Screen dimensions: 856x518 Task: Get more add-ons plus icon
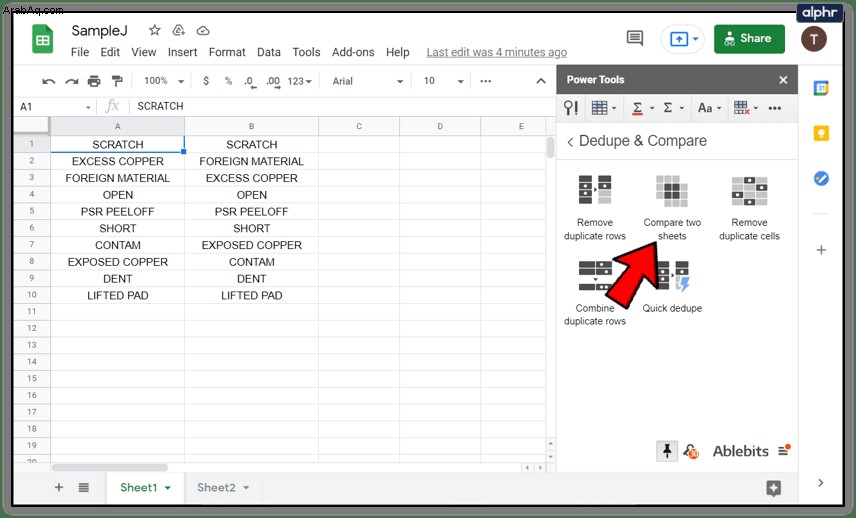[821, 250]
